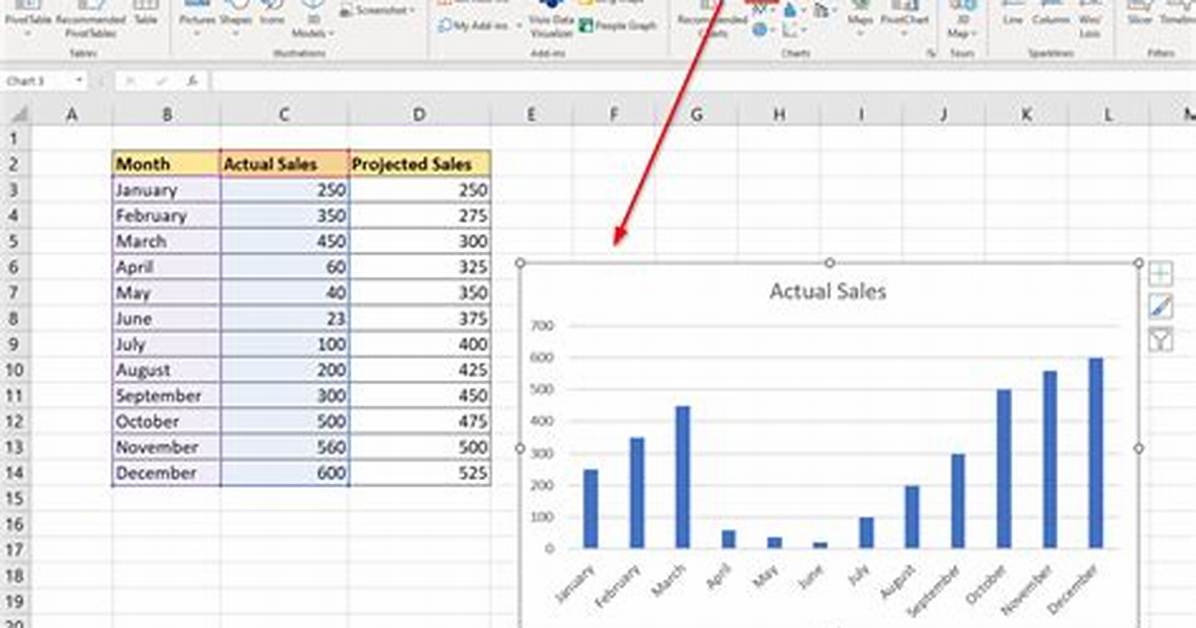The width and height of the screenshot is (1196, 628).
Task: Click the Actual Sales chart title
Action: (x=828, y=291)
